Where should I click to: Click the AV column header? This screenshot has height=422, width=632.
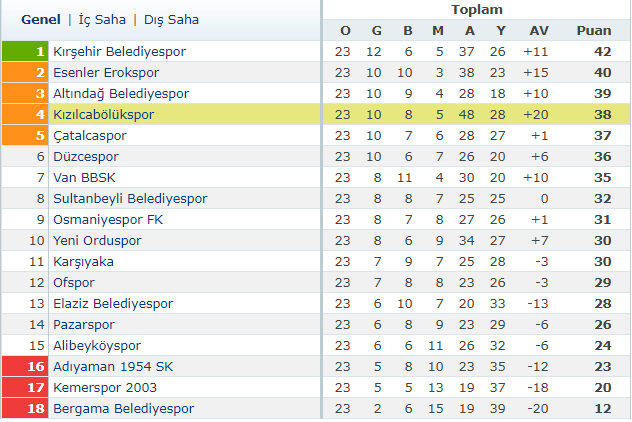[x=540, y=30]
